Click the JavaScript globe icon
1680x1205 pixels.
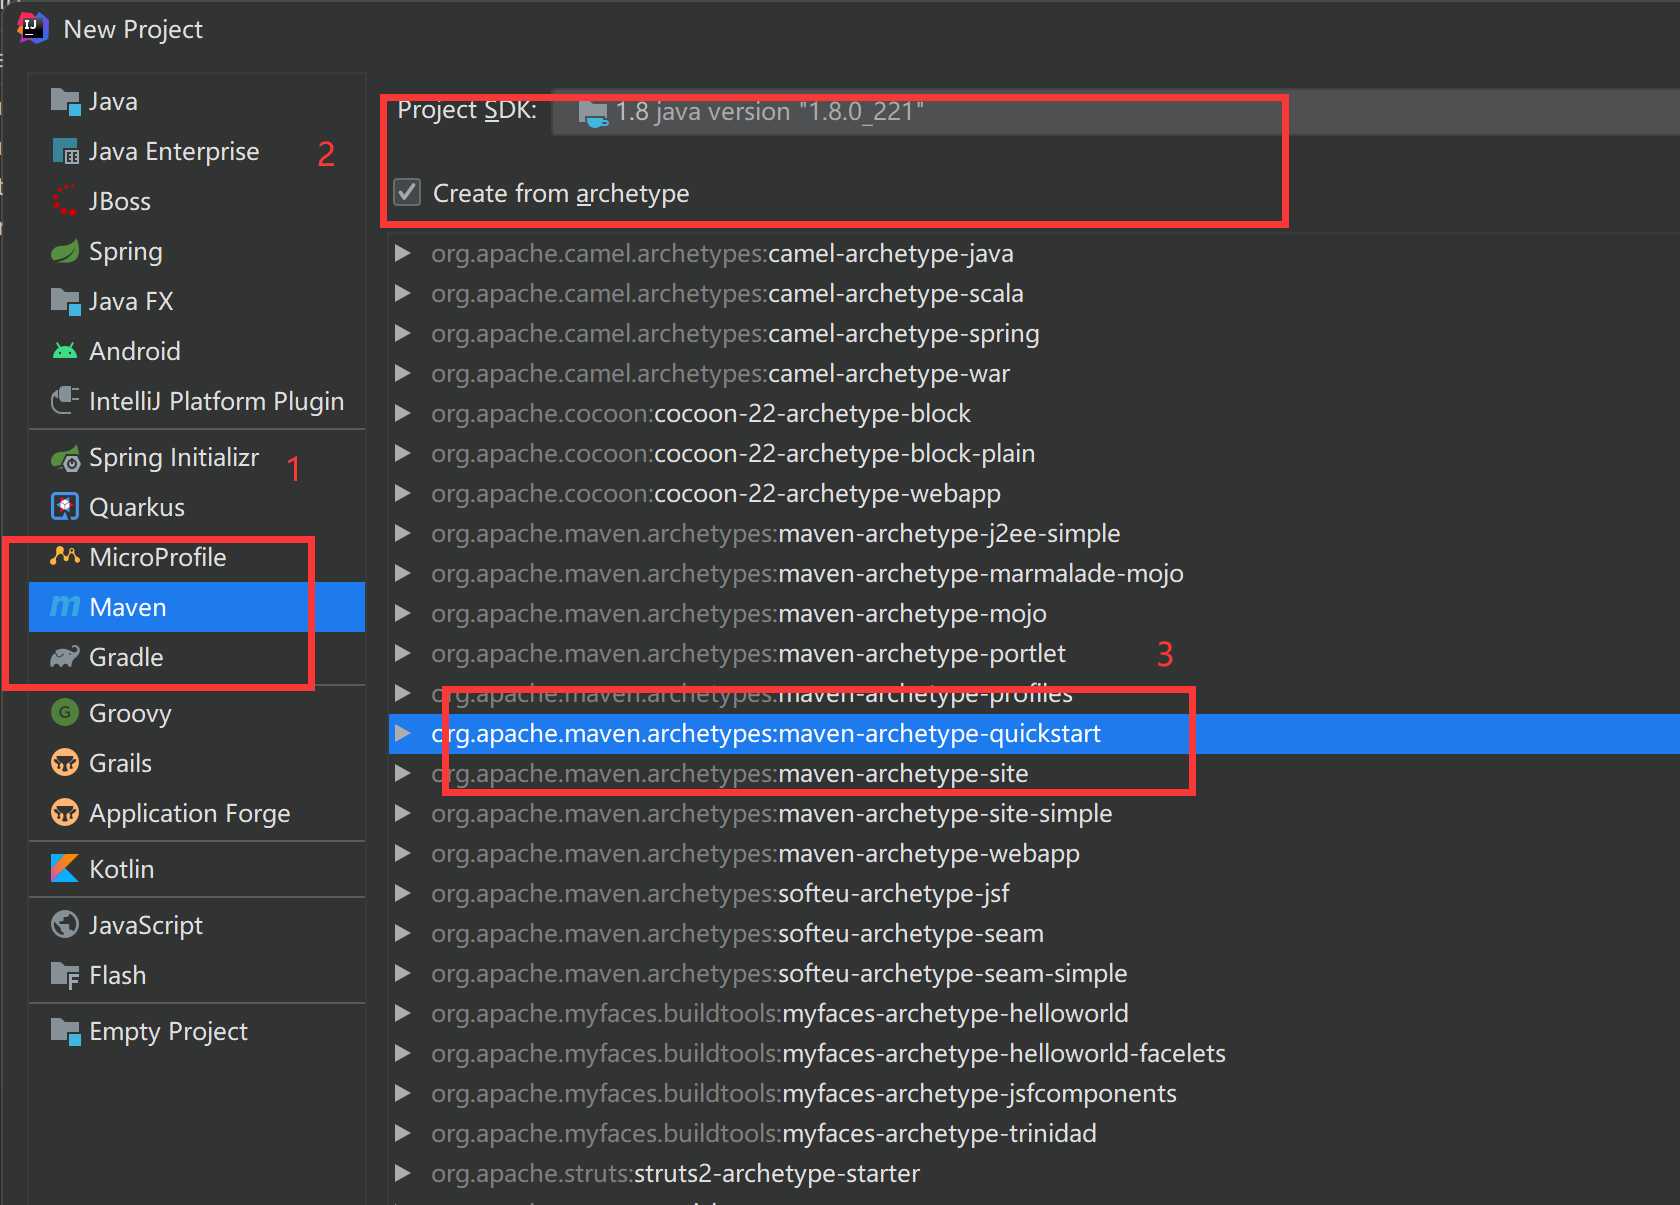pyautogui.click(x=65, y=925)
